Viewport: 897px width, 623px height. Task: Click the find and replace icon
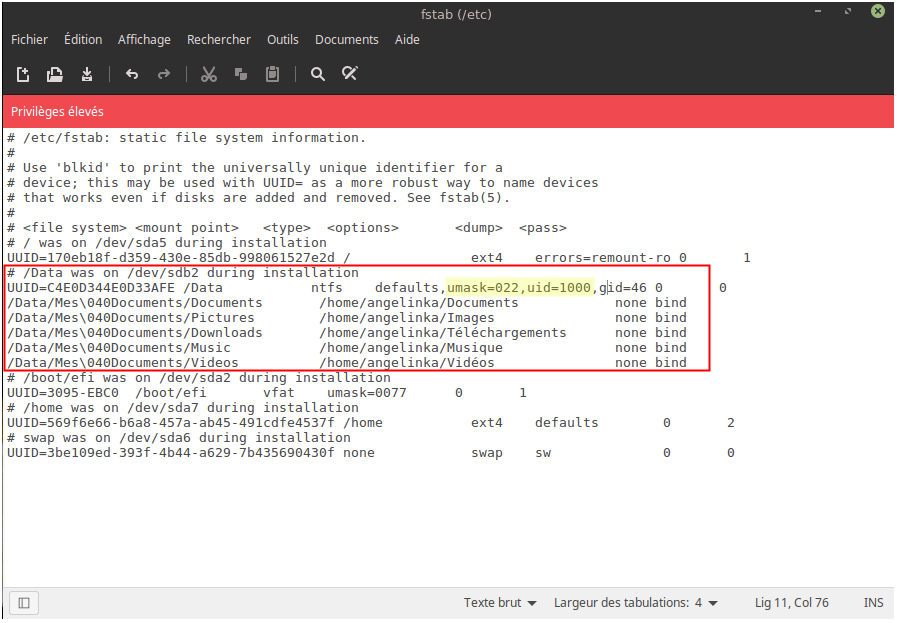(350, 74)
